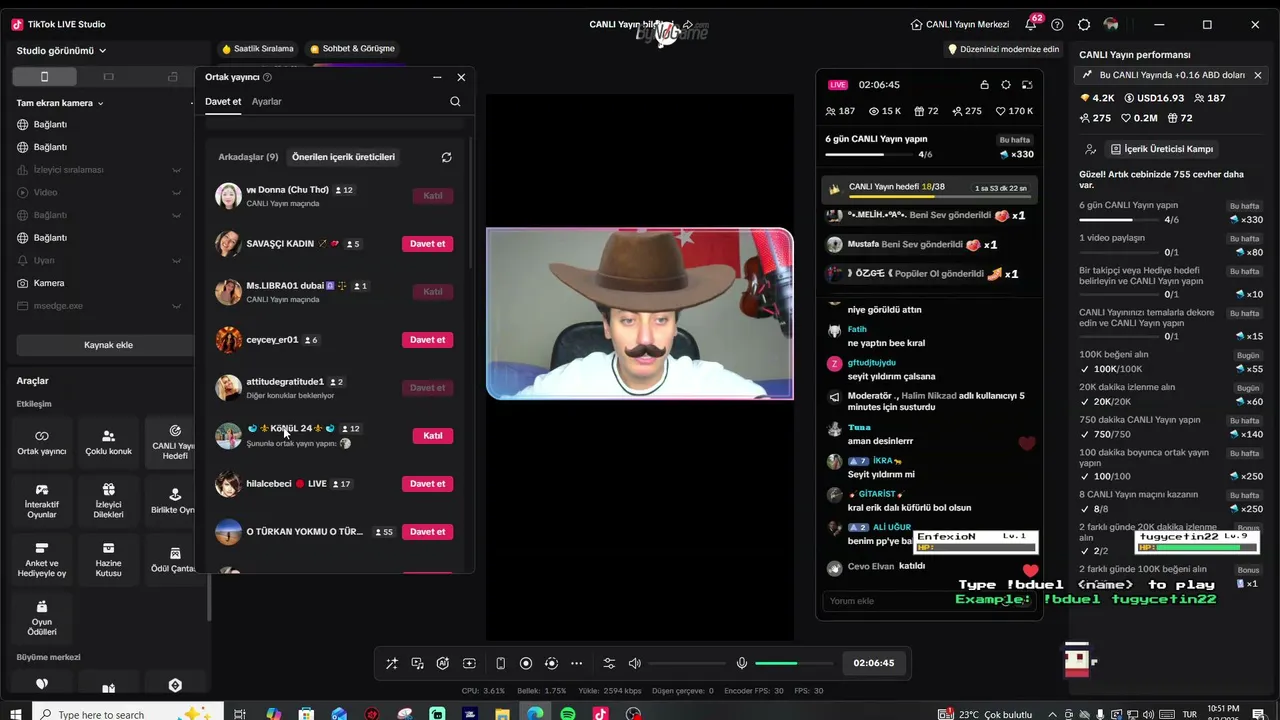Open the help question mark in title bar
Screen dimensions: 1280x720
[1057, 24]
